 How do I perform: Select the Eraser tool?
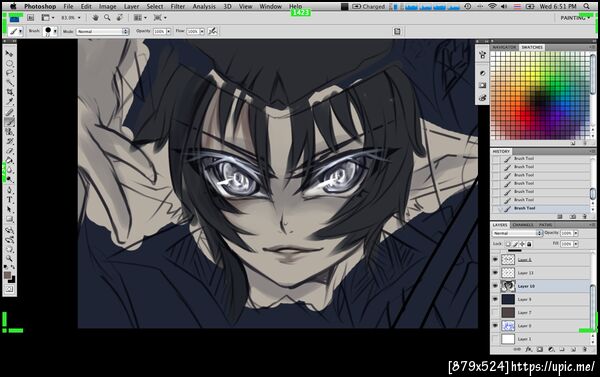coord(9,151)
